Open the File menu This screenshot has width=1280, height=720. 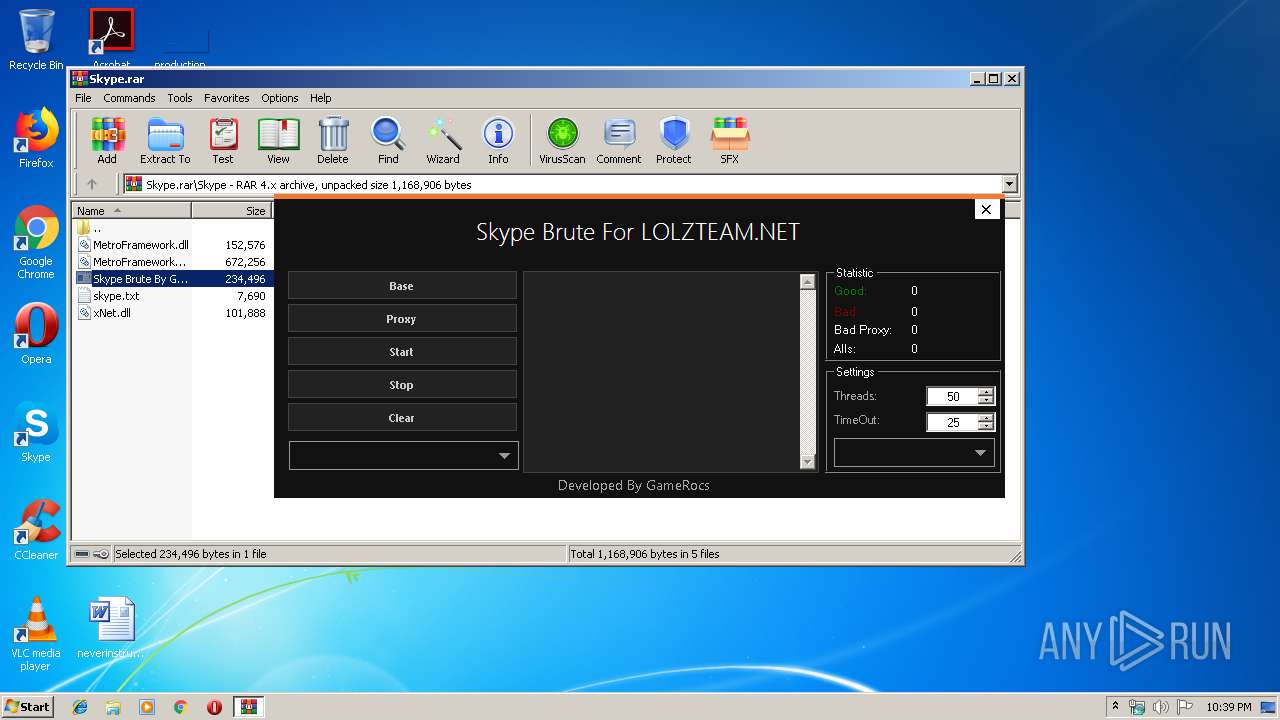tap(83, 98)
